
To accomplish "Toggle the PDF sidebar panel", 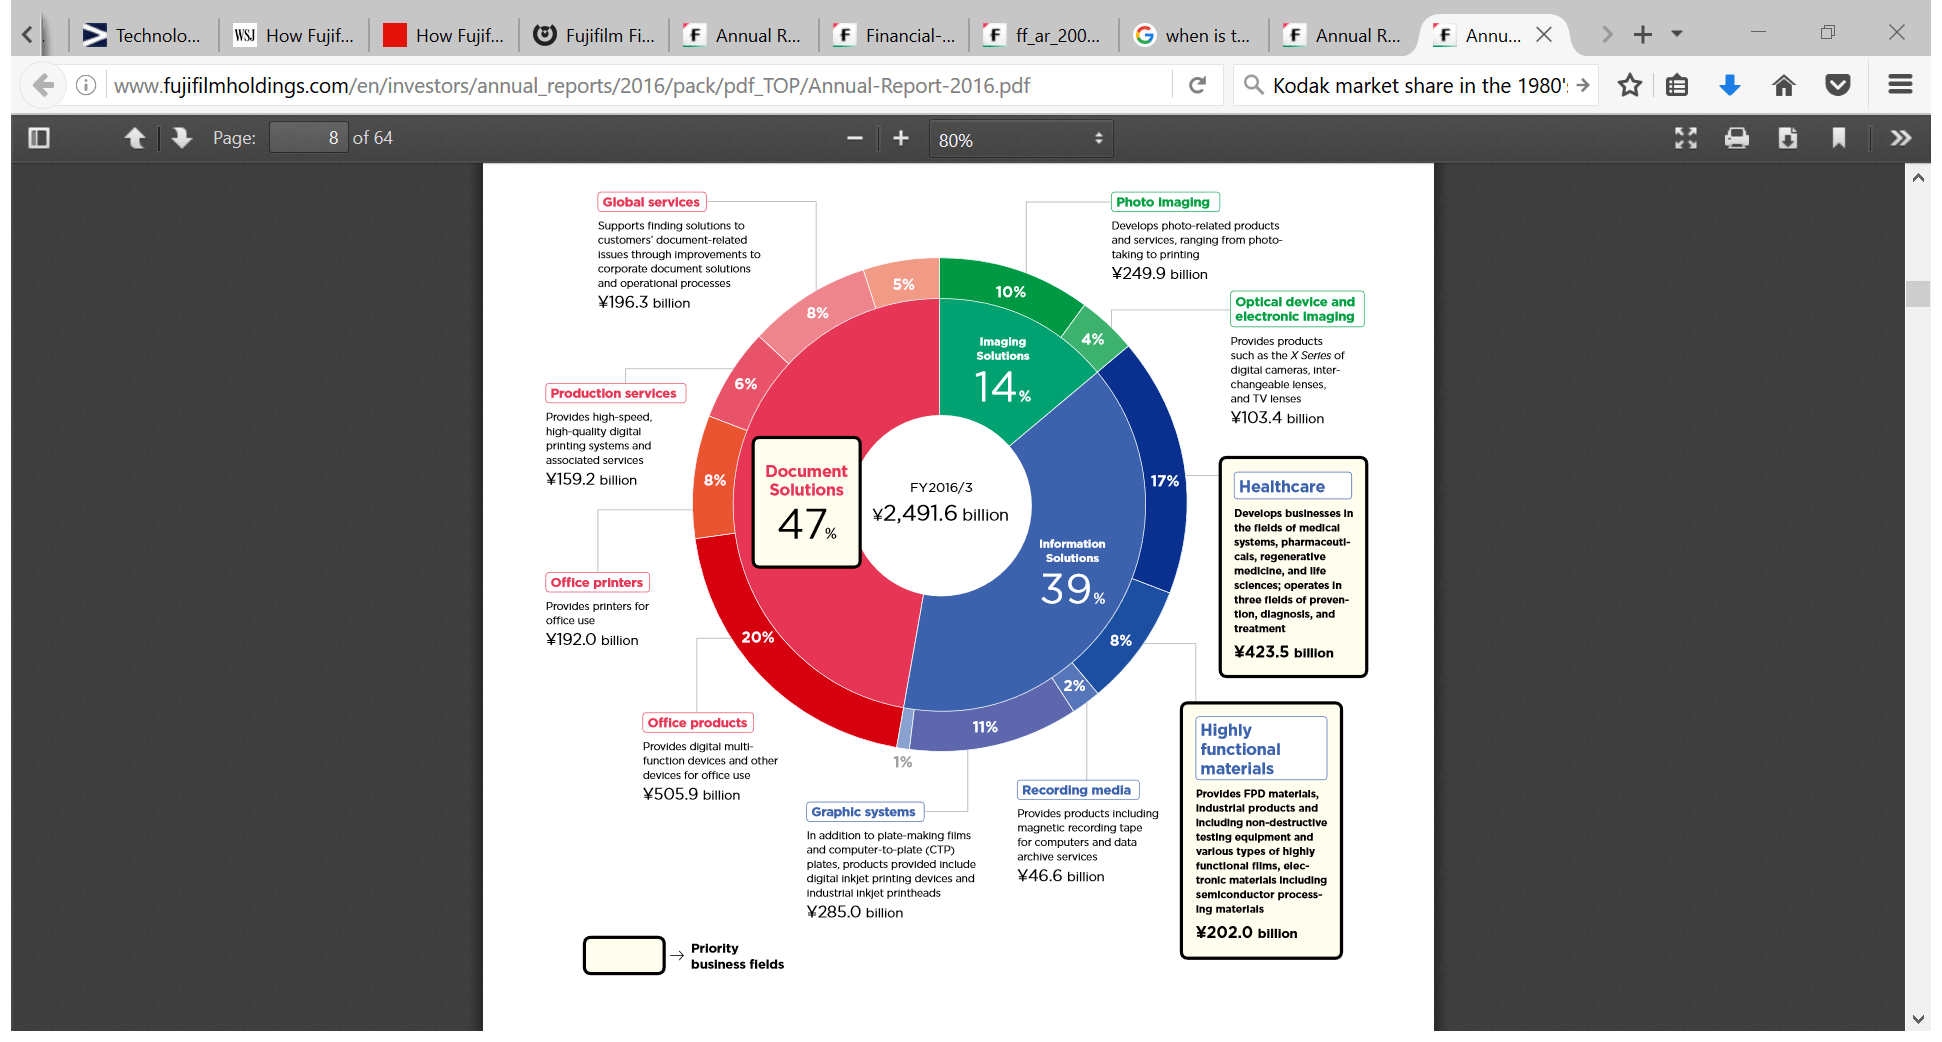I will click(x=39, y=138).
